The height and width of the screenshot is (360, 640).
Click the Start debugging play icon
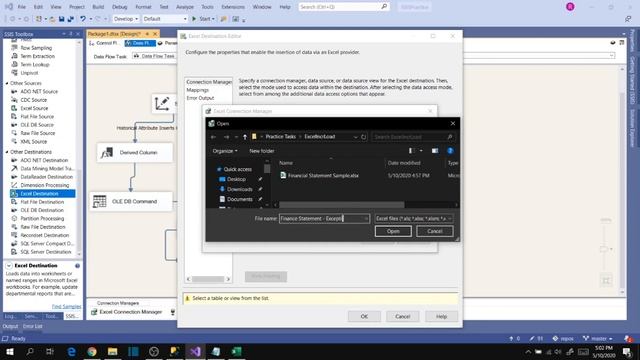point(194,19)
